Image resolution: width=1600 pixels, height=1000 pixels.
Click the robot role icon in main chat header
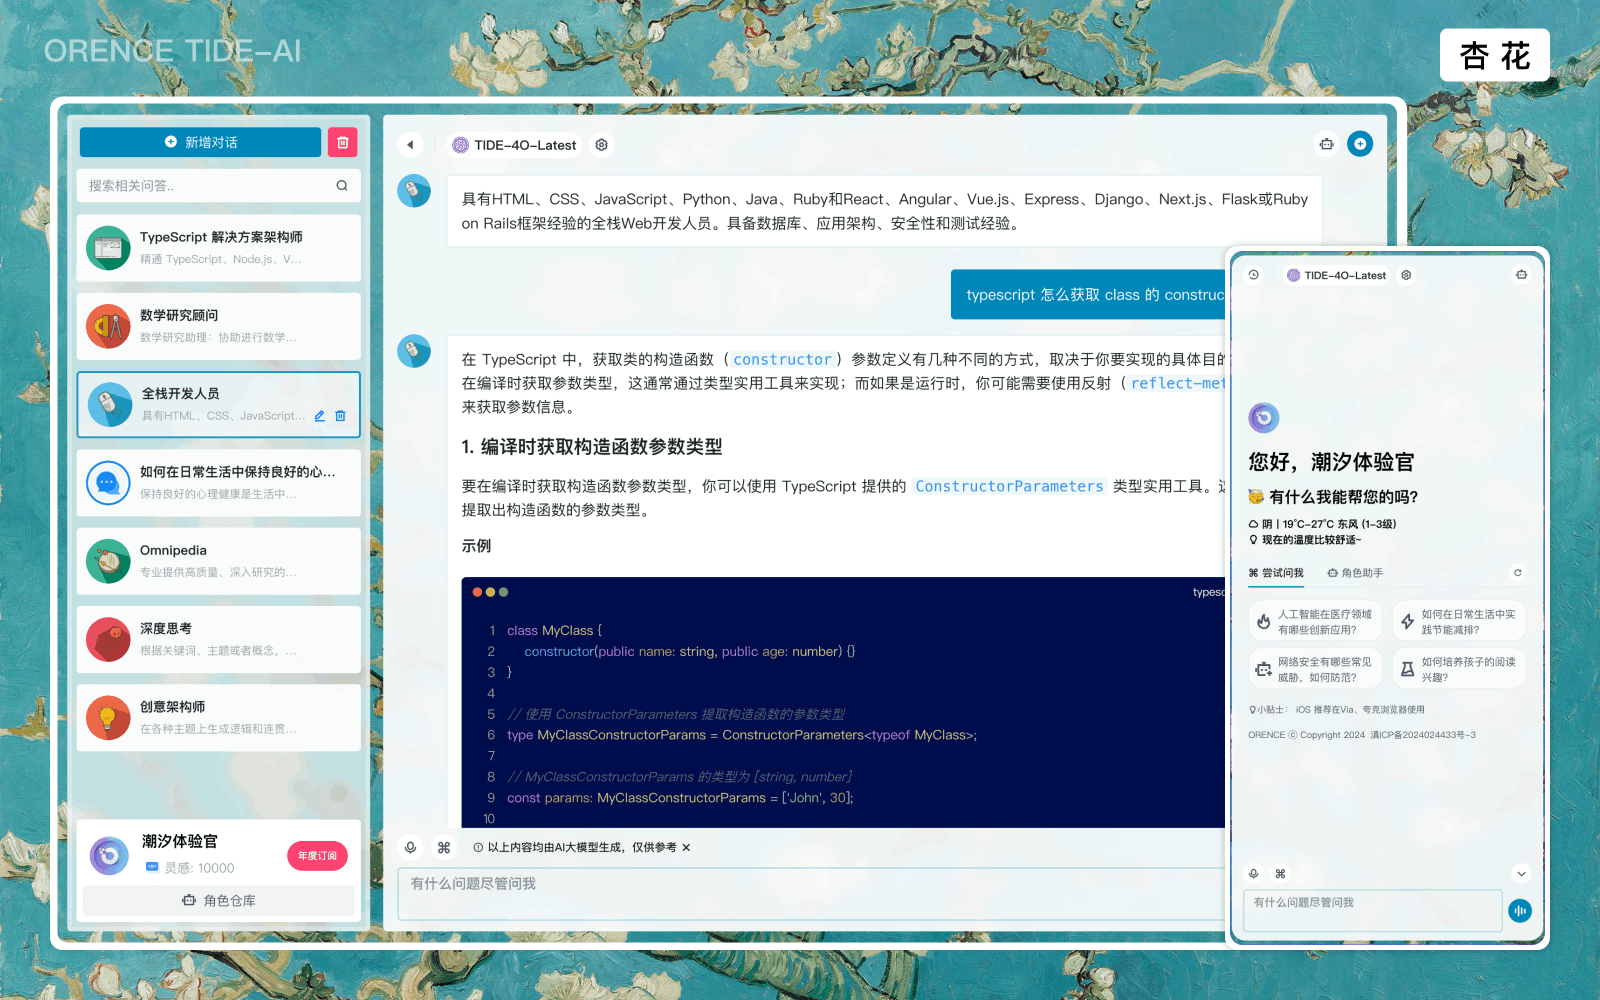coord(1326,144)
